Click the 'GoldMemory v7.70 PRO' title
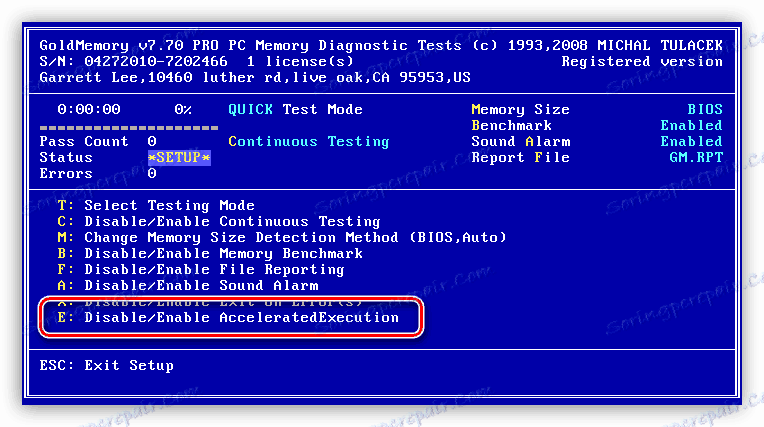Image resolution: width=764 pixels, height=427 pixels. [129, 46]
